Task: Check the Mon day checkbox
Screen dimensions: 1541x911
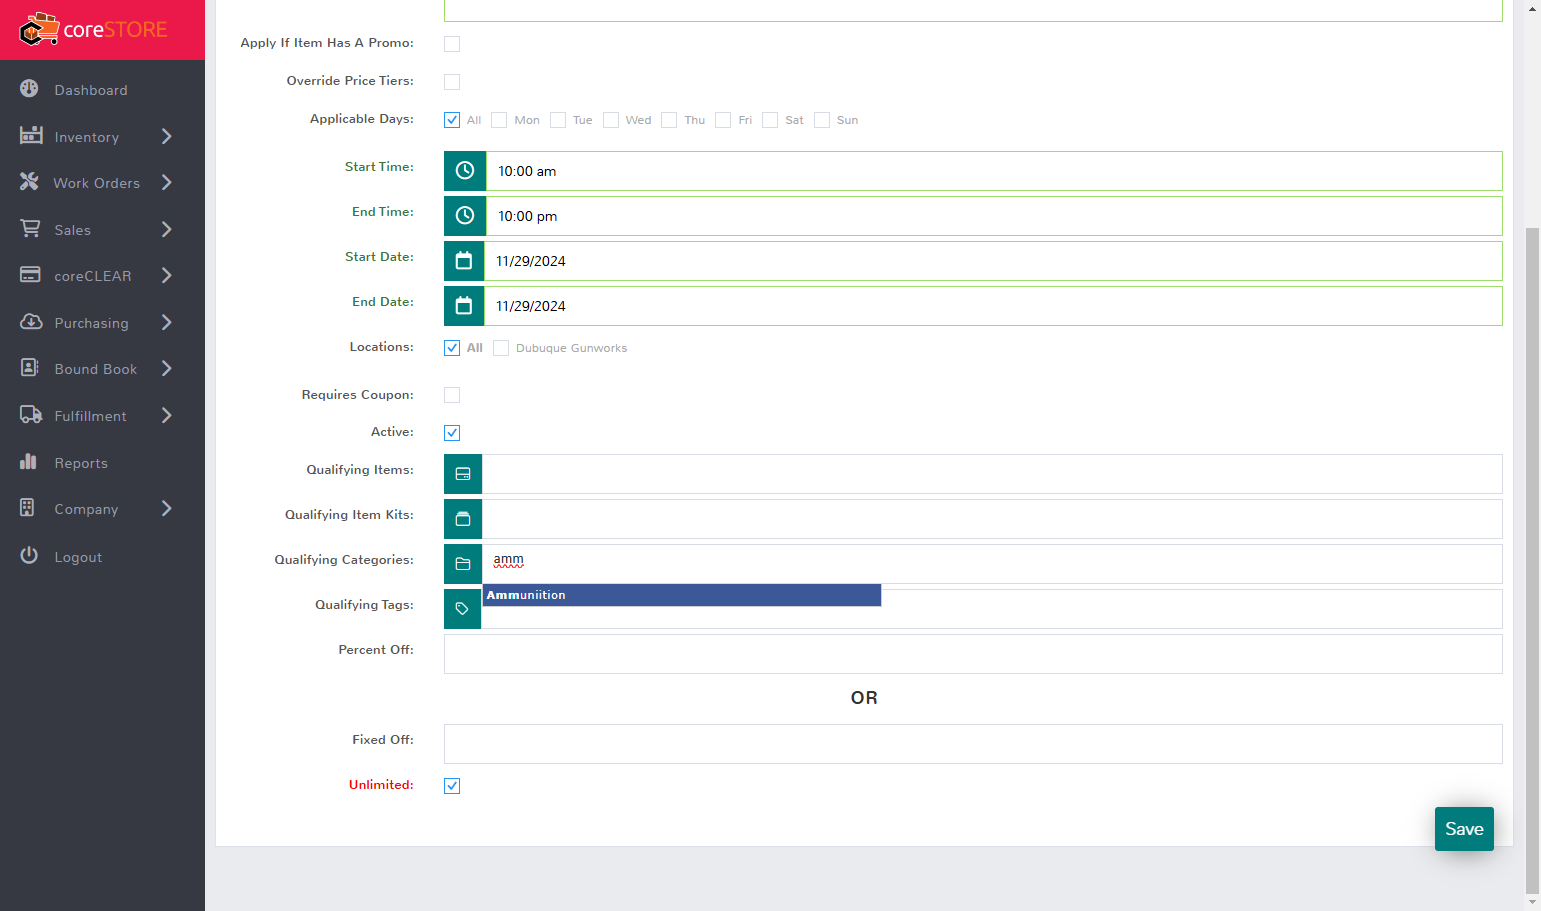Action: pos(499,120)
